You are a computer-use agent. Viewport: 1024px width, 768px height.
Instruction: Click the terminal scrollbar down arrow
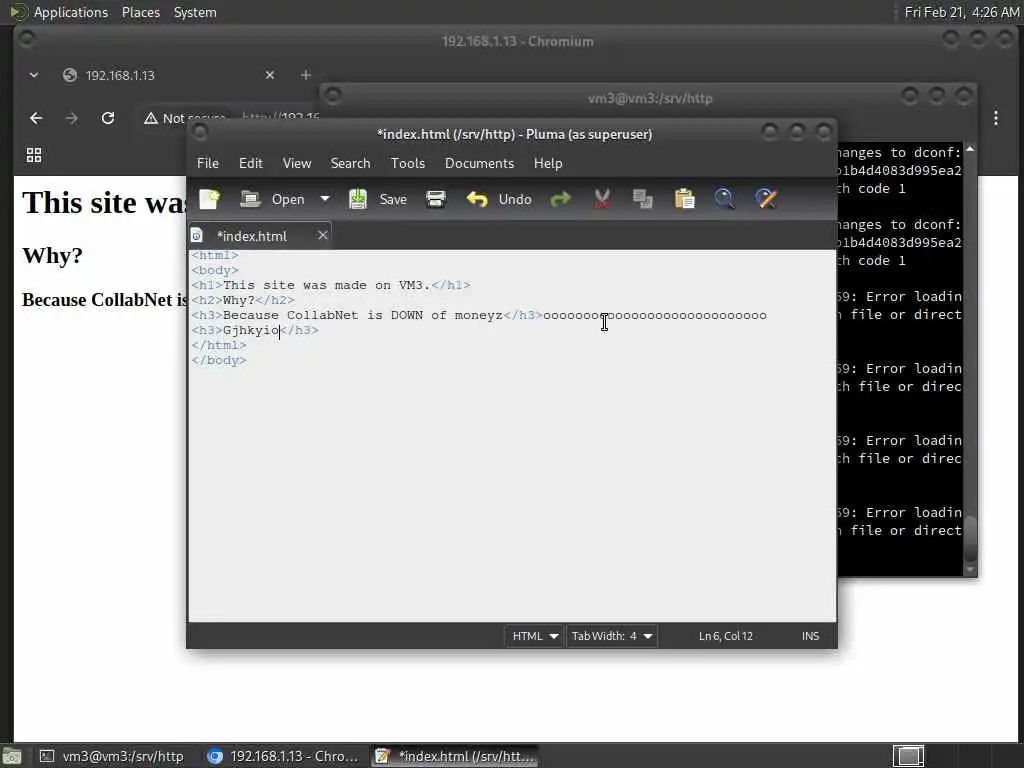coord(970,570)
